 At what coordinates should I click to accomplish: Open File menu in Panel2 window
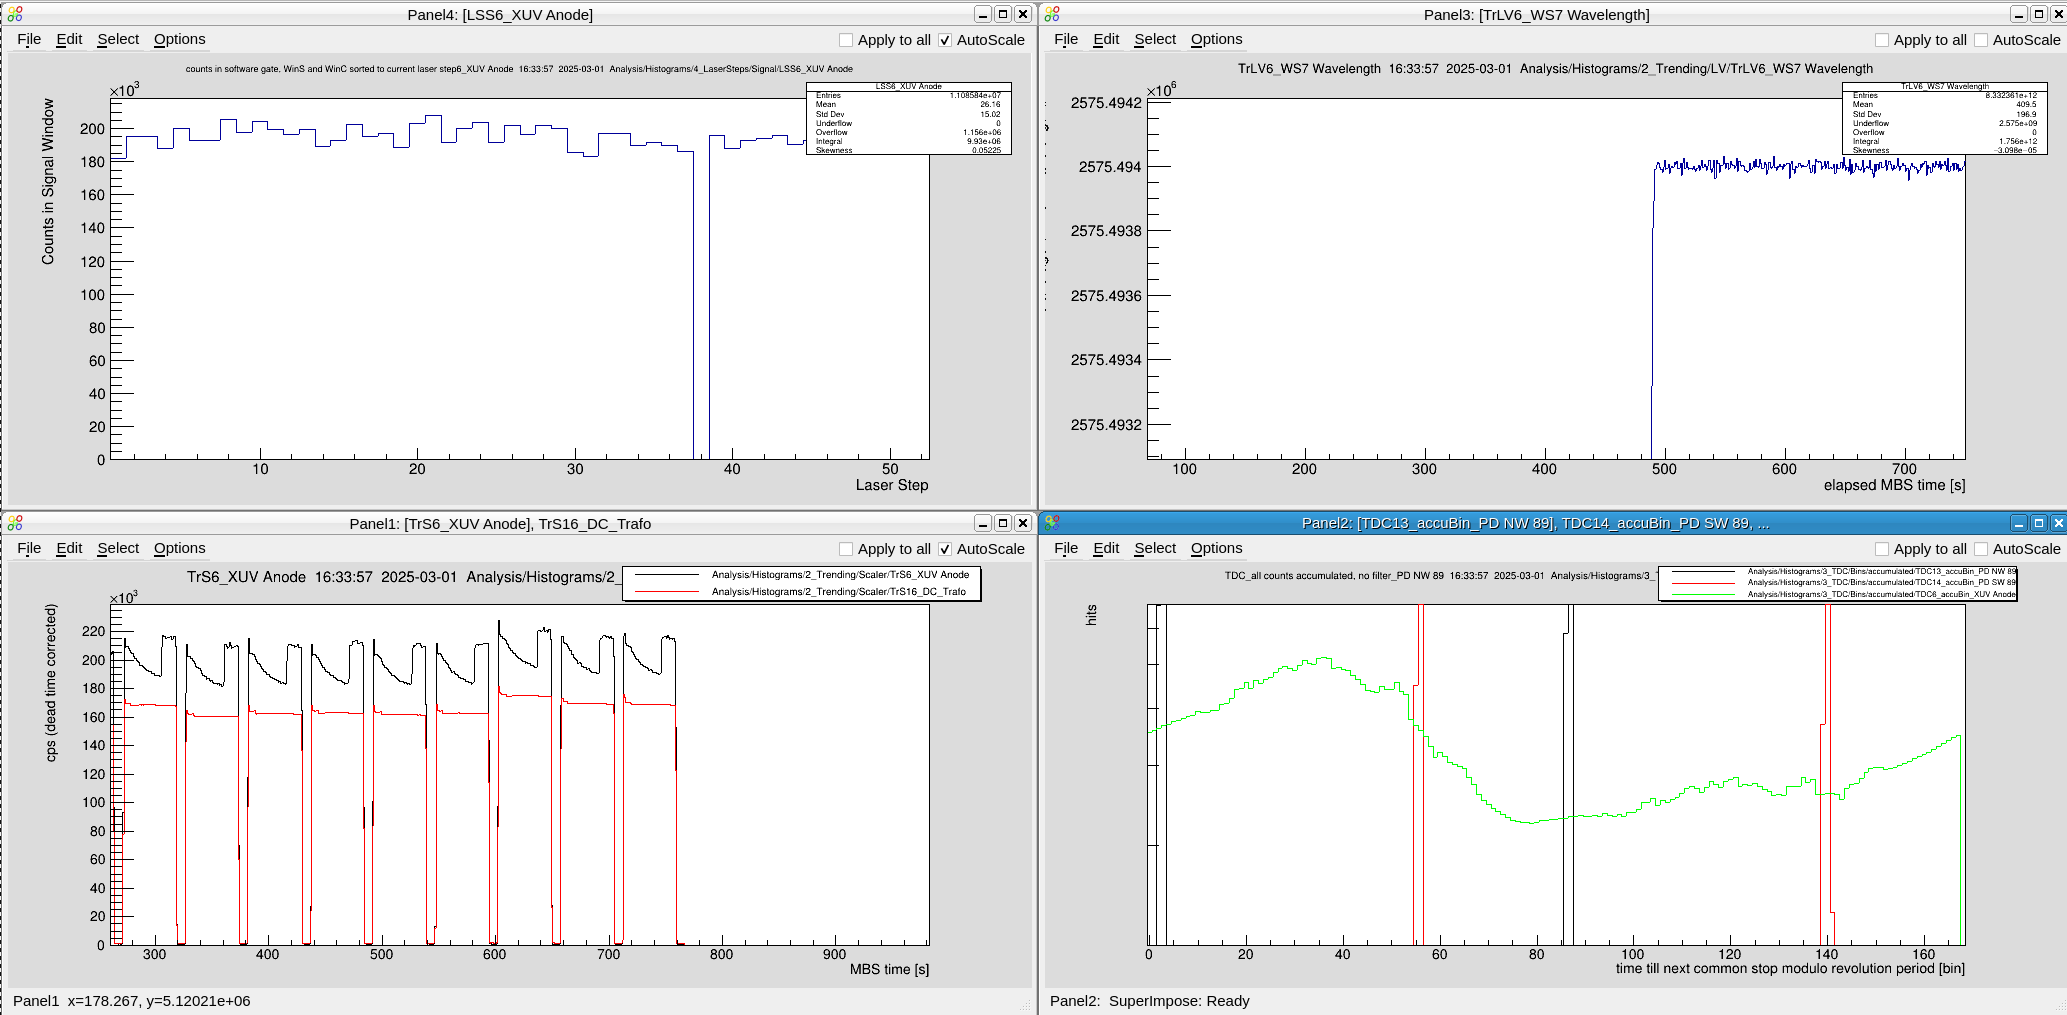coord(1066,548)
